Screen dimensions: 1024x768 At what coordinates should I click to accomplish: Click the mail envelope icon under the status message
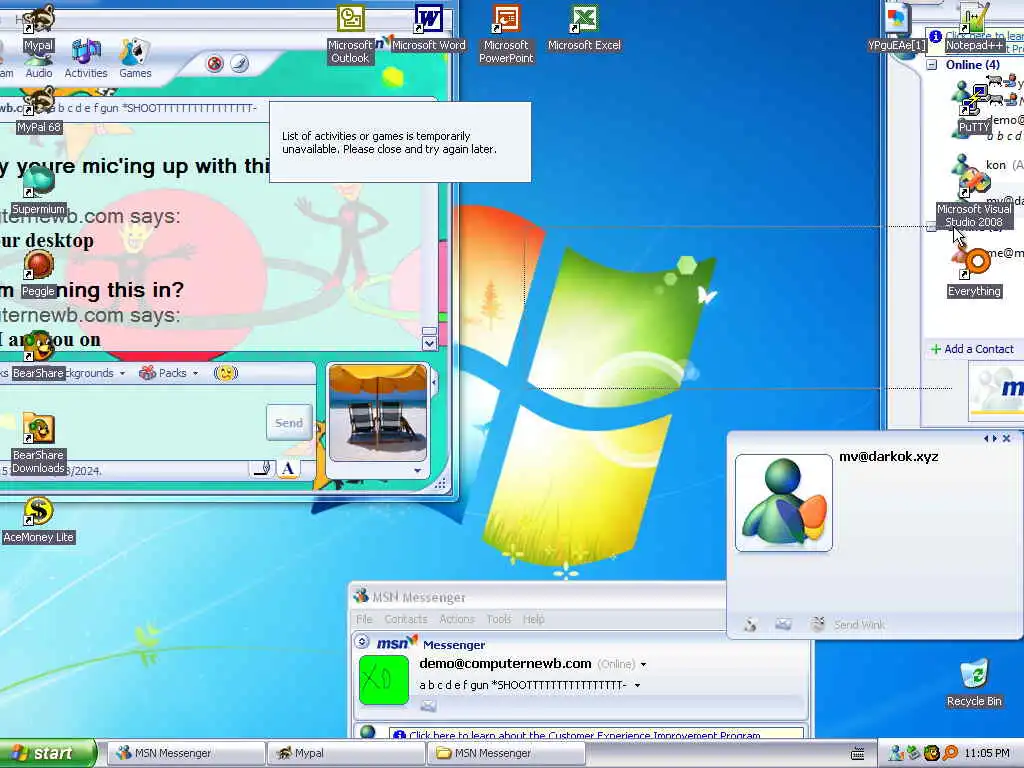(x=428, y=705)
